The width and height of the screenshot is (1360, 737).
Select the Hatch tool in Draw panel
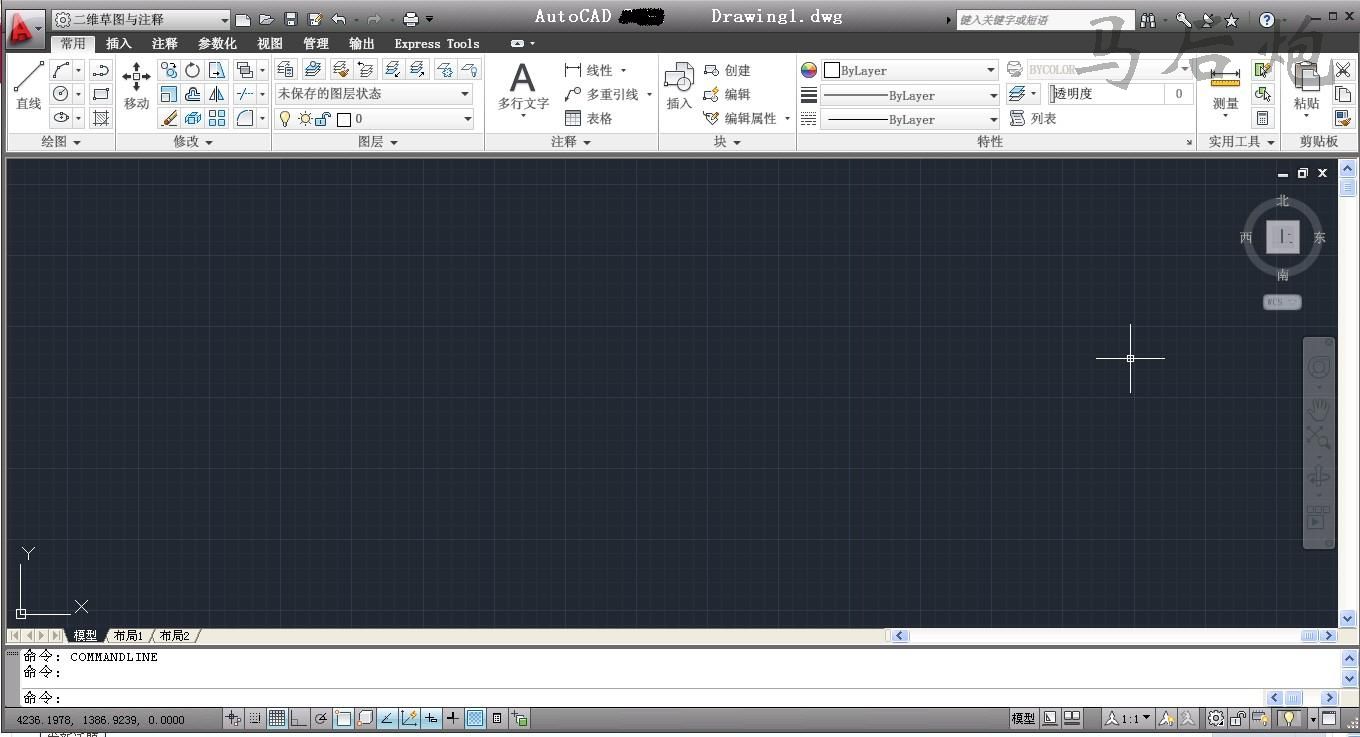(100, 118)
